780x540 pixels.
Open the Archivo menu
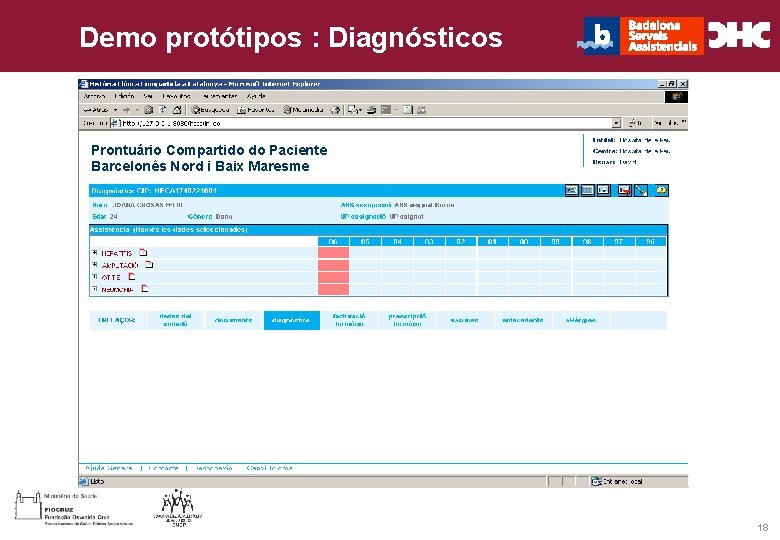(94, 96)
